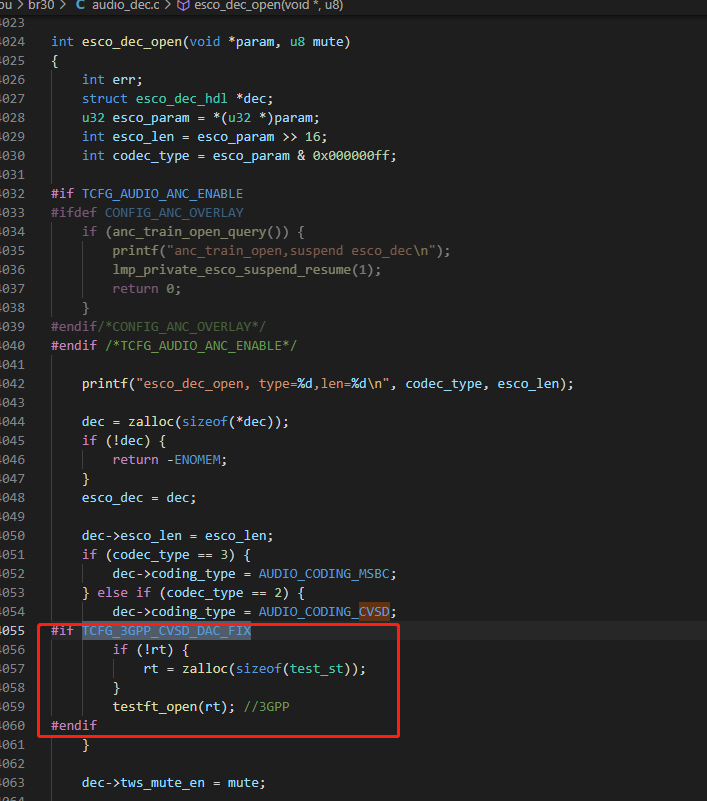Click 'esco_param' in the u32 declaration line
This screenshot has width=707, height=801.
point(151,118)
